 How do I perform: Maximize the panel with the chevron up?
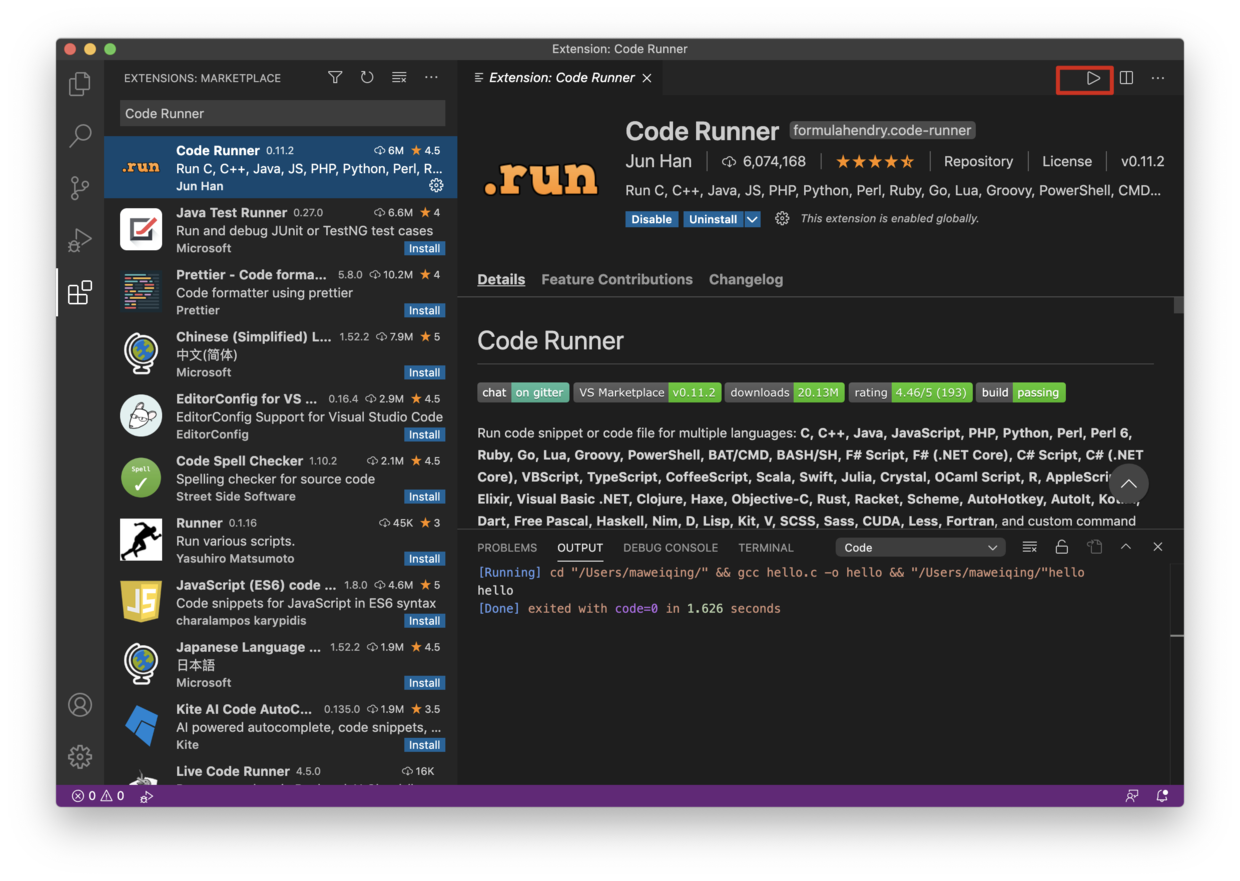[x=1125, y=547]
